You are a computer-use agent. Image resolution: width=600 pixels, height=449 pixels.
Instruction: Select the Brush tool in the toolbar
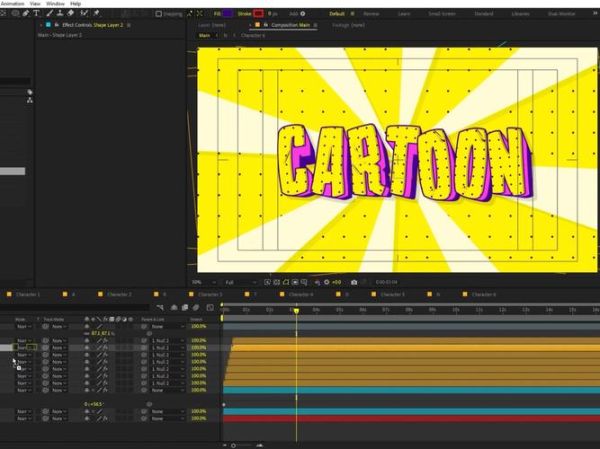coord(48,13)
